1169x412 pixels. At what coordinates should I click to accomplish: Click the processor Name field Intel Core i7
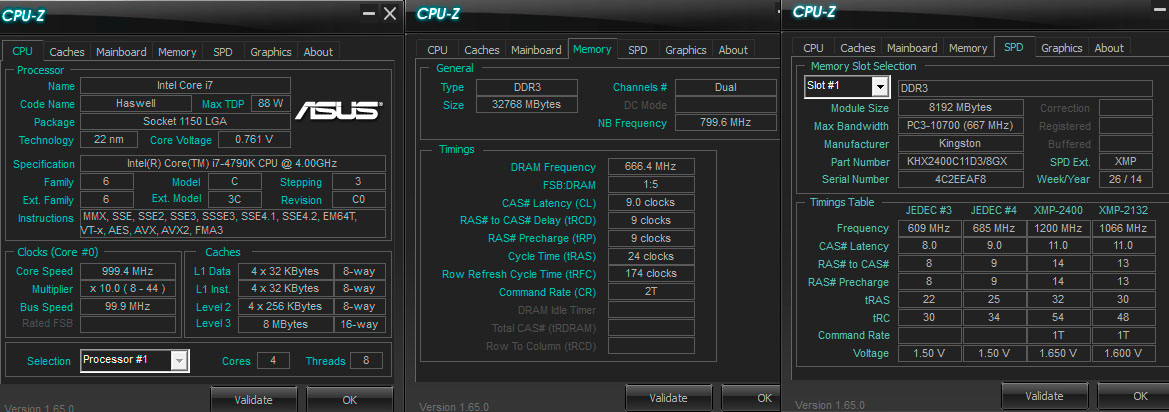click(x=185, y=86)
